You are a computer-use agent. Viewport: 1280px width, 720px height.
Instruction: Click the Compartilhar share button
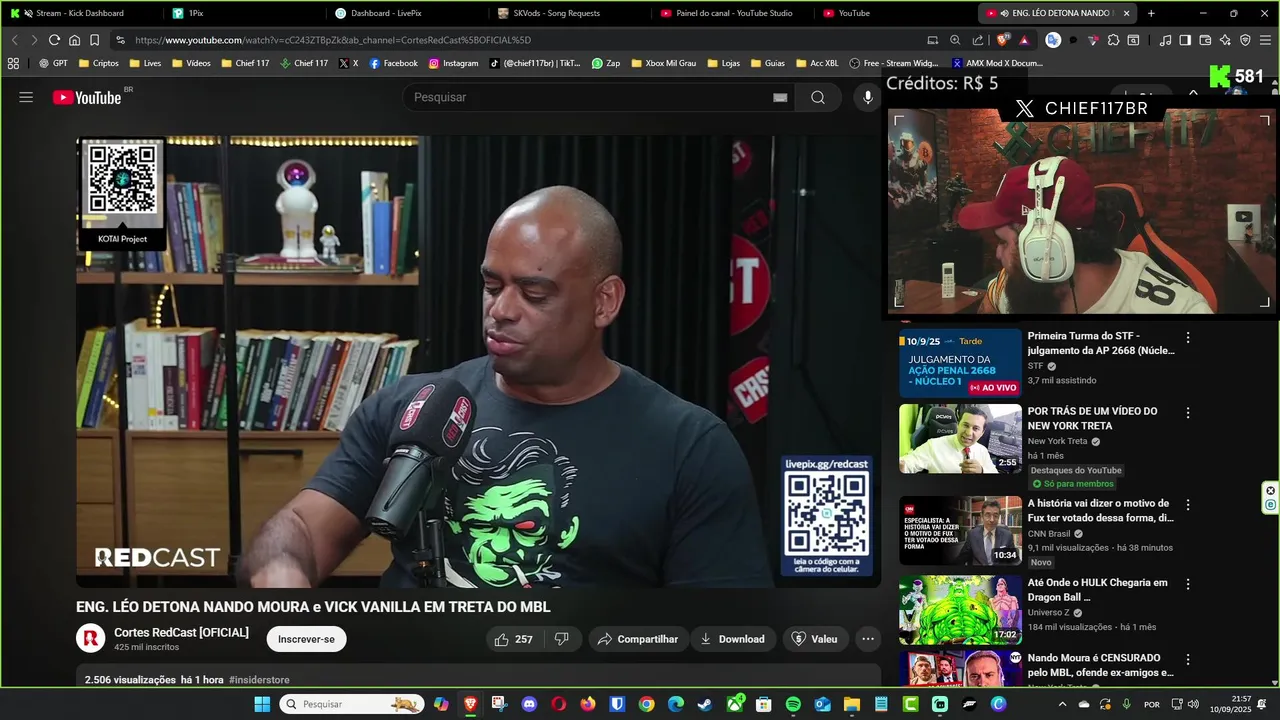(637, 639)
